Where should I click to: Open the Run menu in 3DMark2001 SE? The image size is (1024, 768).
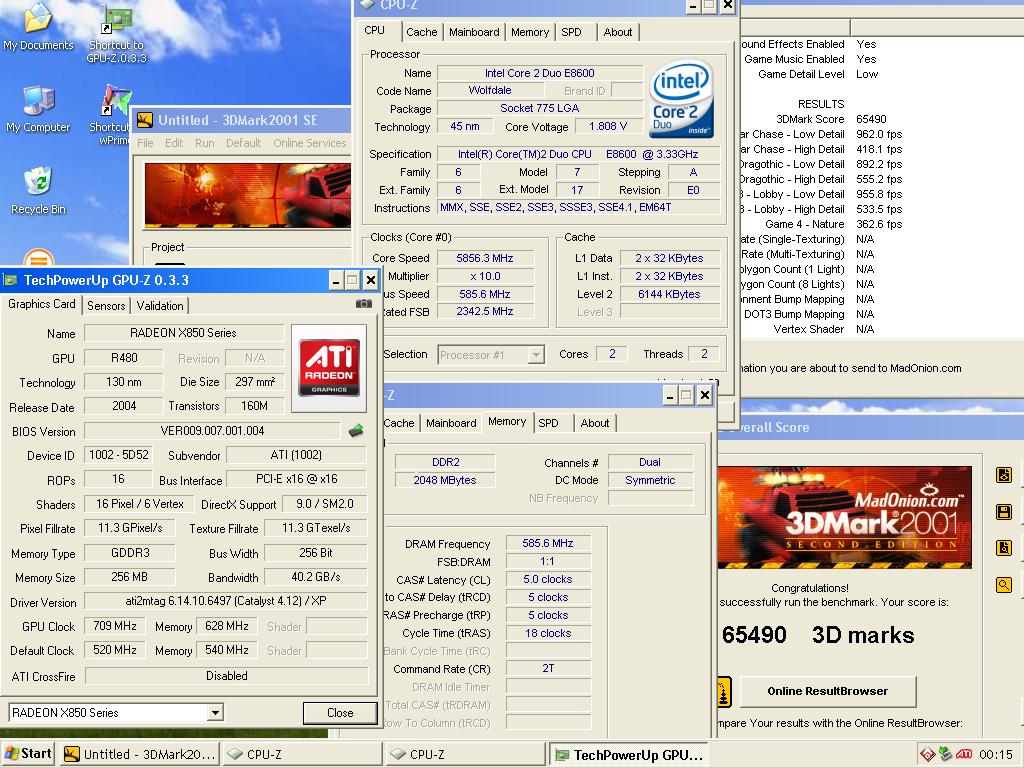204,143
